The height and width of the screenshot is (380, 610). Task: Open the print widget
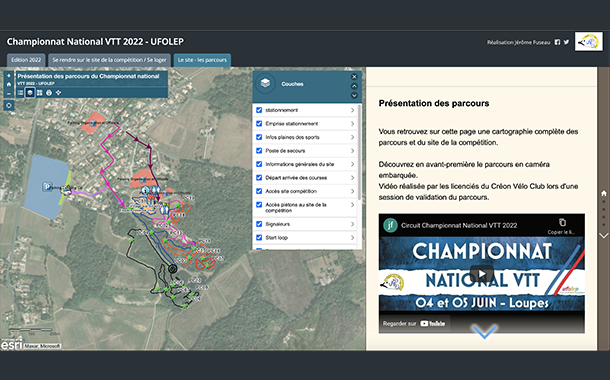pyautogui.click(x=49, y=93)
